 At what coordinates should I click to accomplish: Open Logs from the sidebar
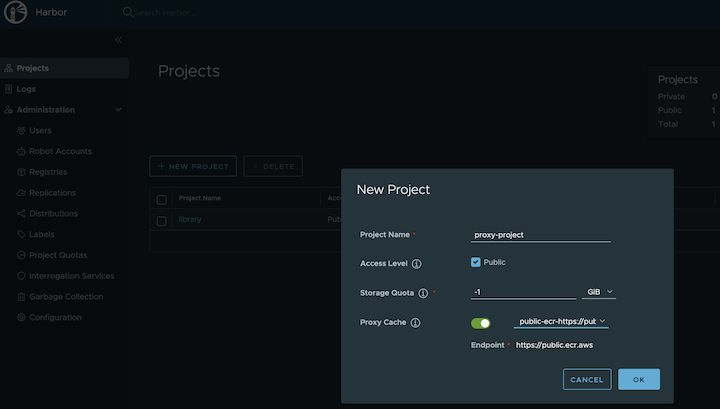(x=26, y=89)
